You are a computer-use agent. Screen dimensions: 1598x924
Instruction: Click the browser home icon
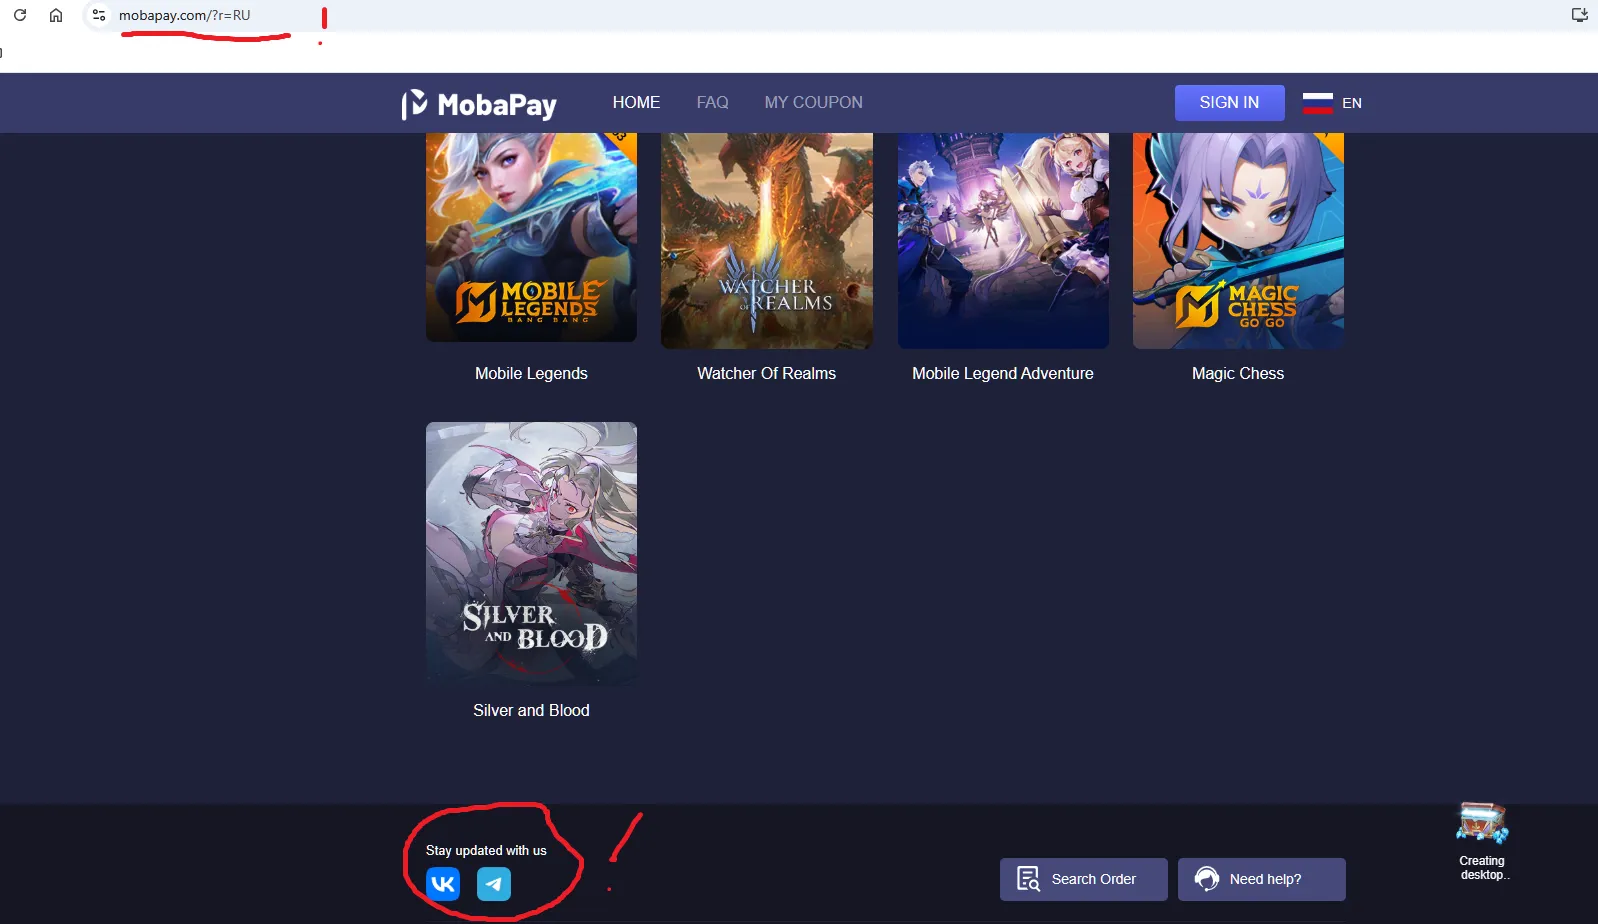56,15
